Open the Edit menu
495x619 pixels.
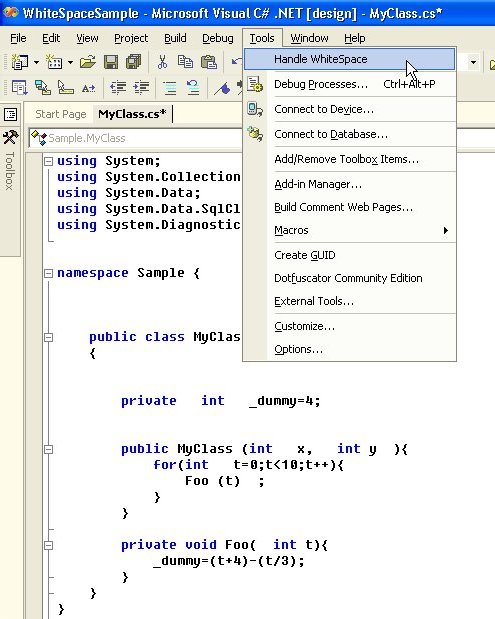pyautogui.click(x=51, y=38)
